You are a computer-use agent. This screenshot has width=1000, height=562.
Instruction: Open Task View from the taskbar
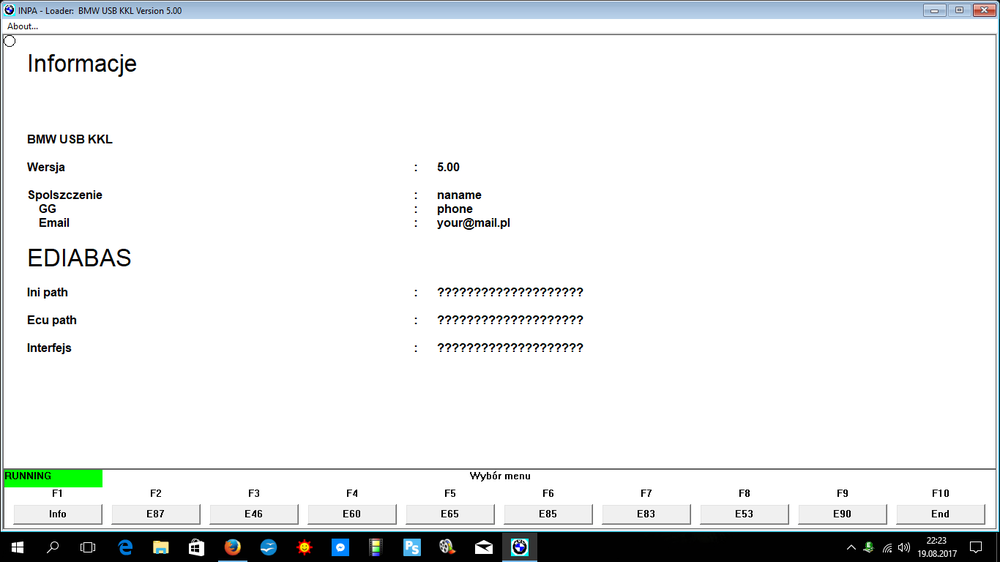click(x=88, y=547)
